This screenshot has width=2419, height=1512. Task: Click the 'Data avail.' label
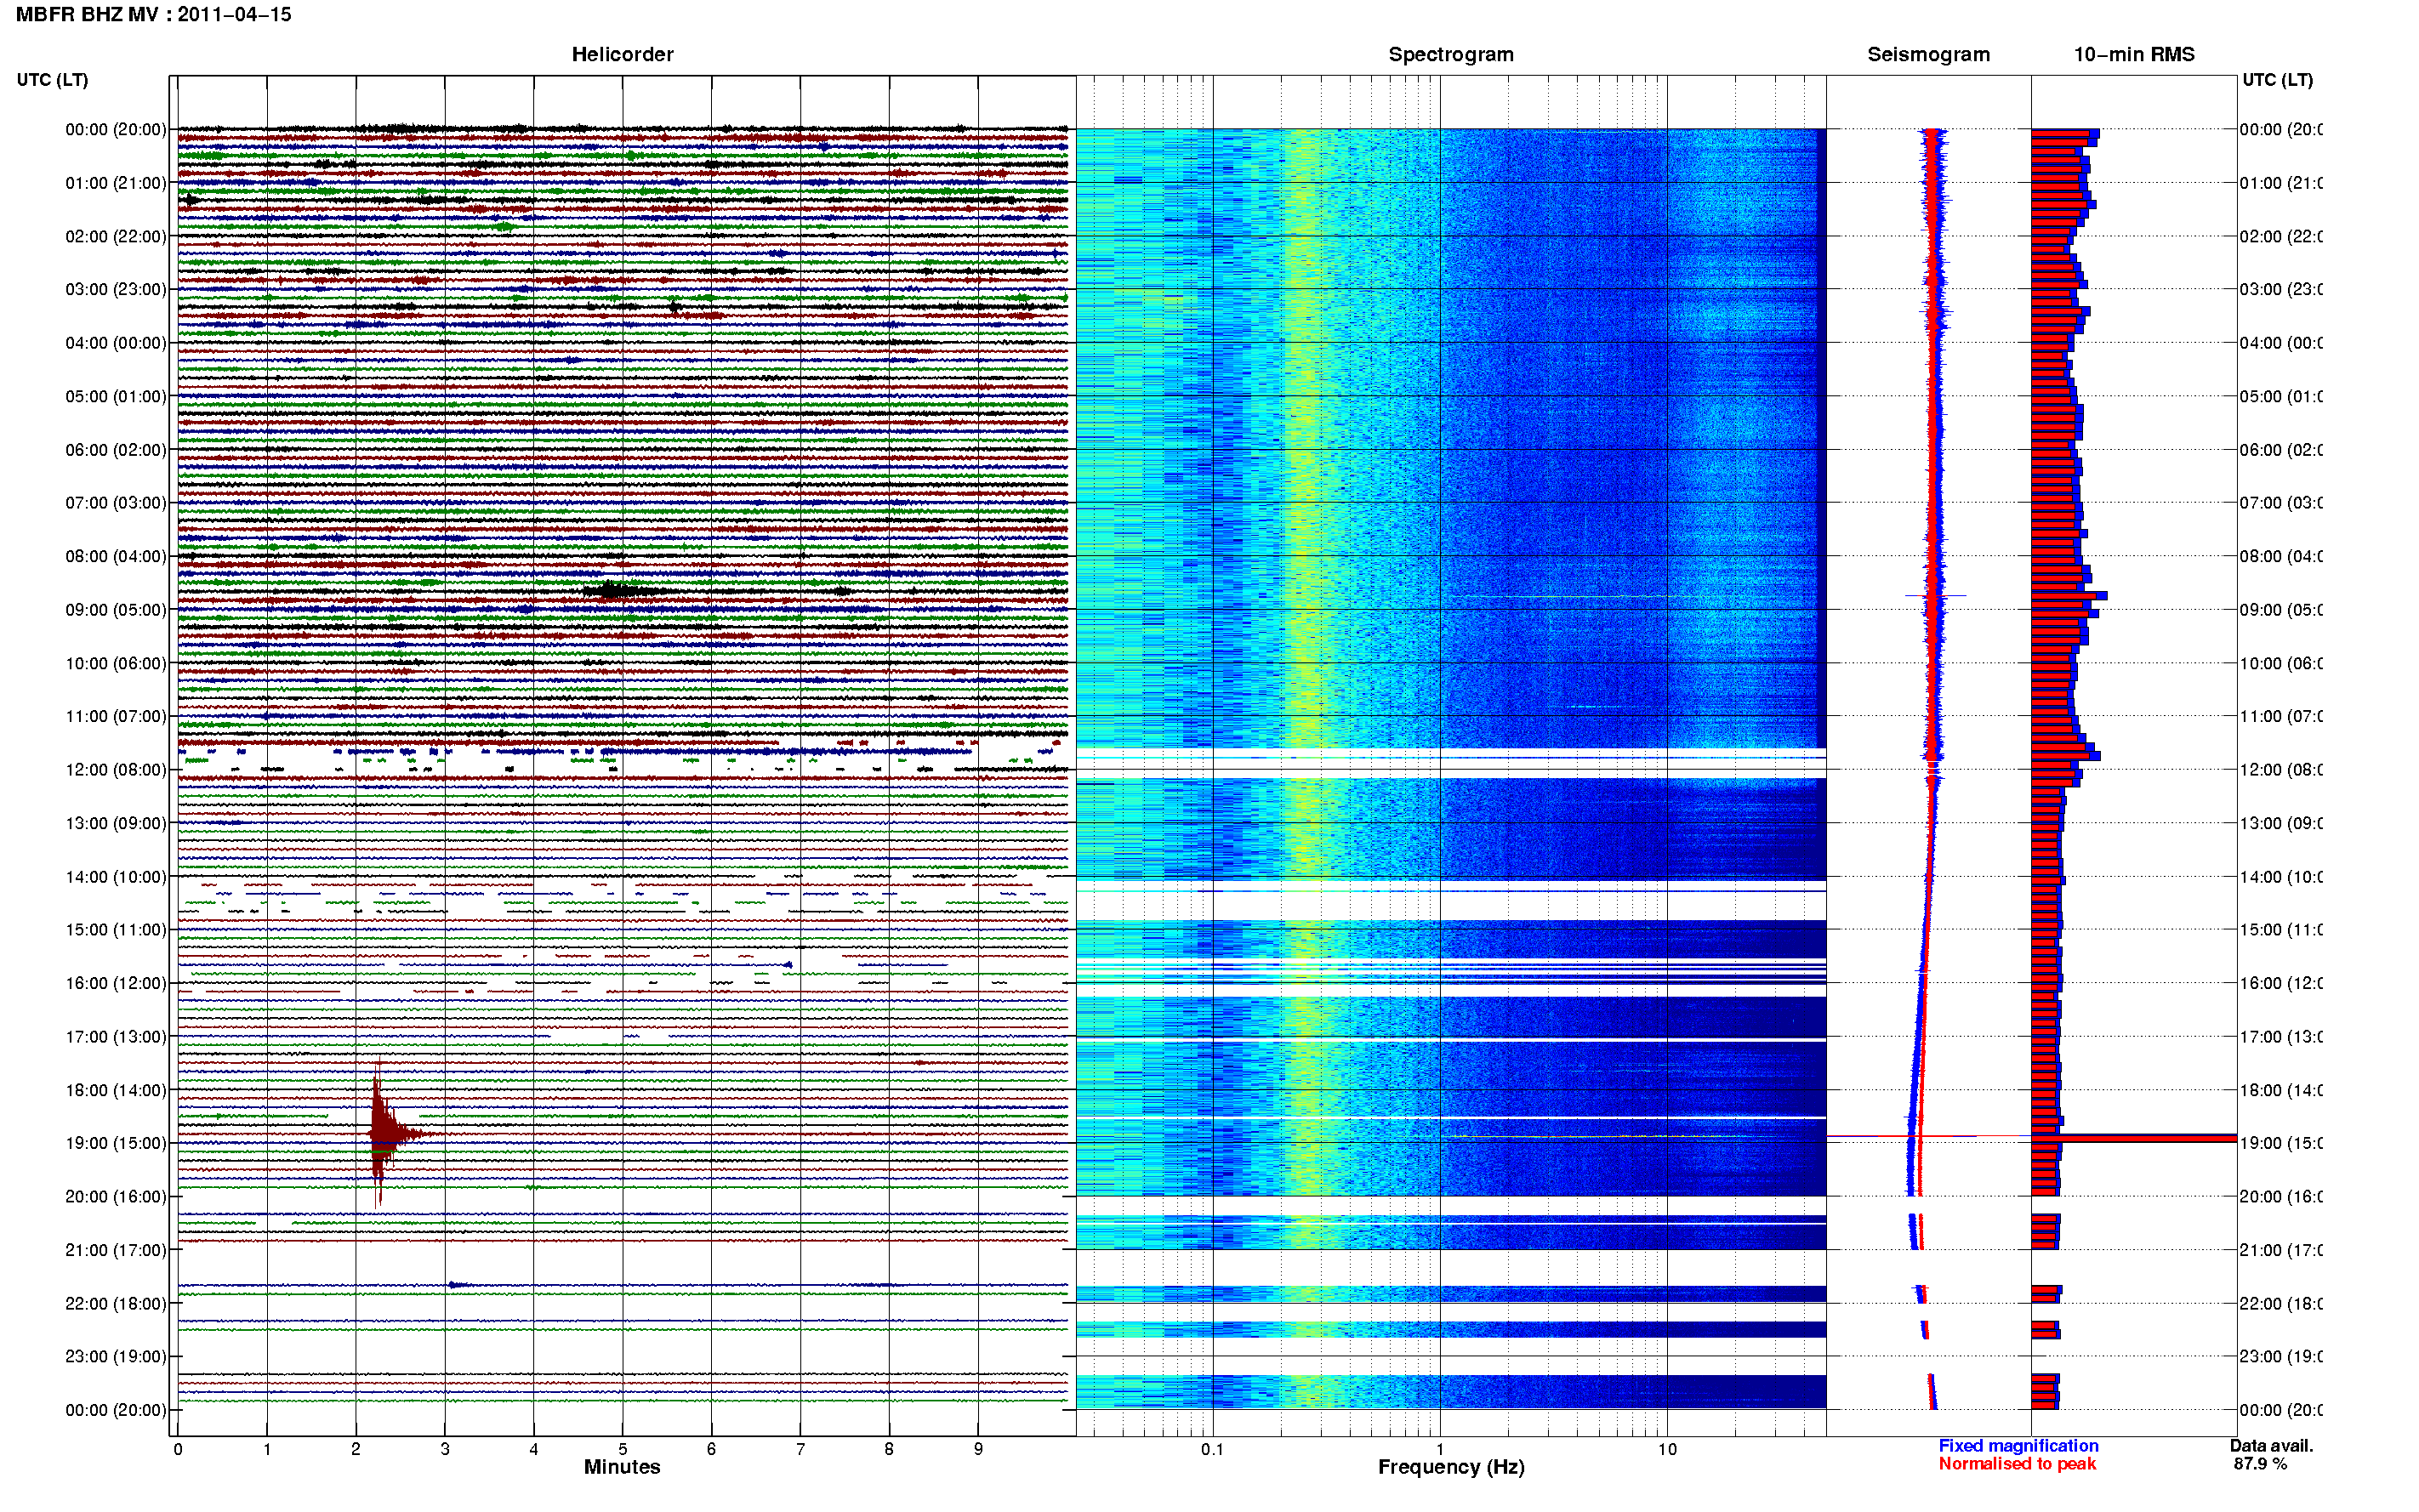pos(2271,1446)
